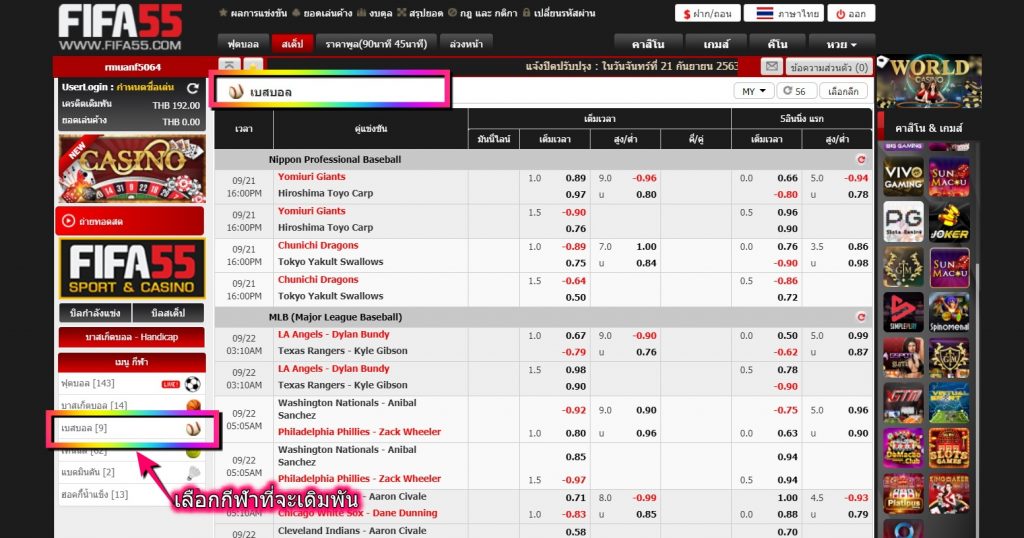Click the ออก logout button
This screenshot has width=1024, height=538.
pos(851,13)
